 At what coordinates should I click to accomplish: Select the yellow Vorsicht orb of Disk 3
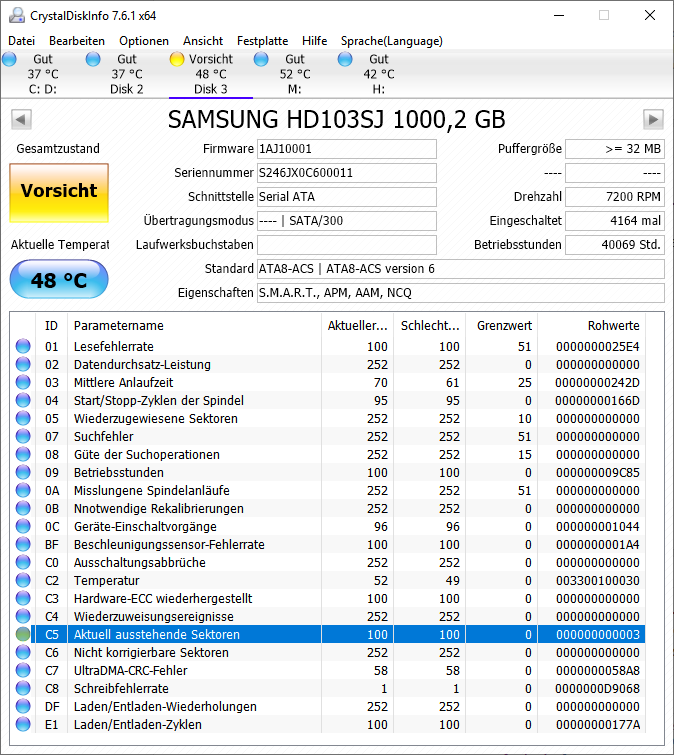pos(177,59)
